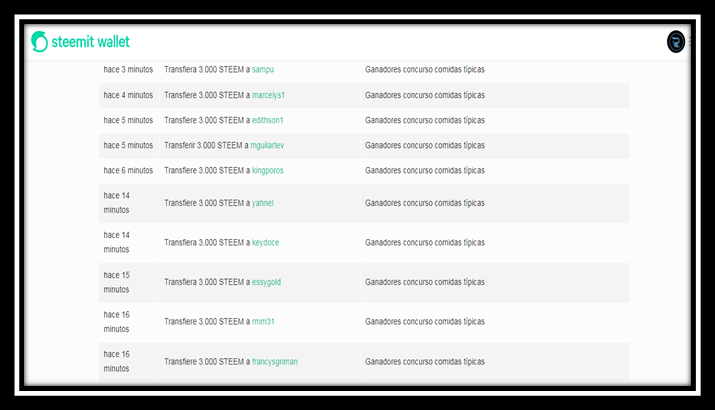Select 'Transfiera 3.000 STEEM a' in sampu row
The width and height of the screenshot is (715, 410).
coord(207,69)
